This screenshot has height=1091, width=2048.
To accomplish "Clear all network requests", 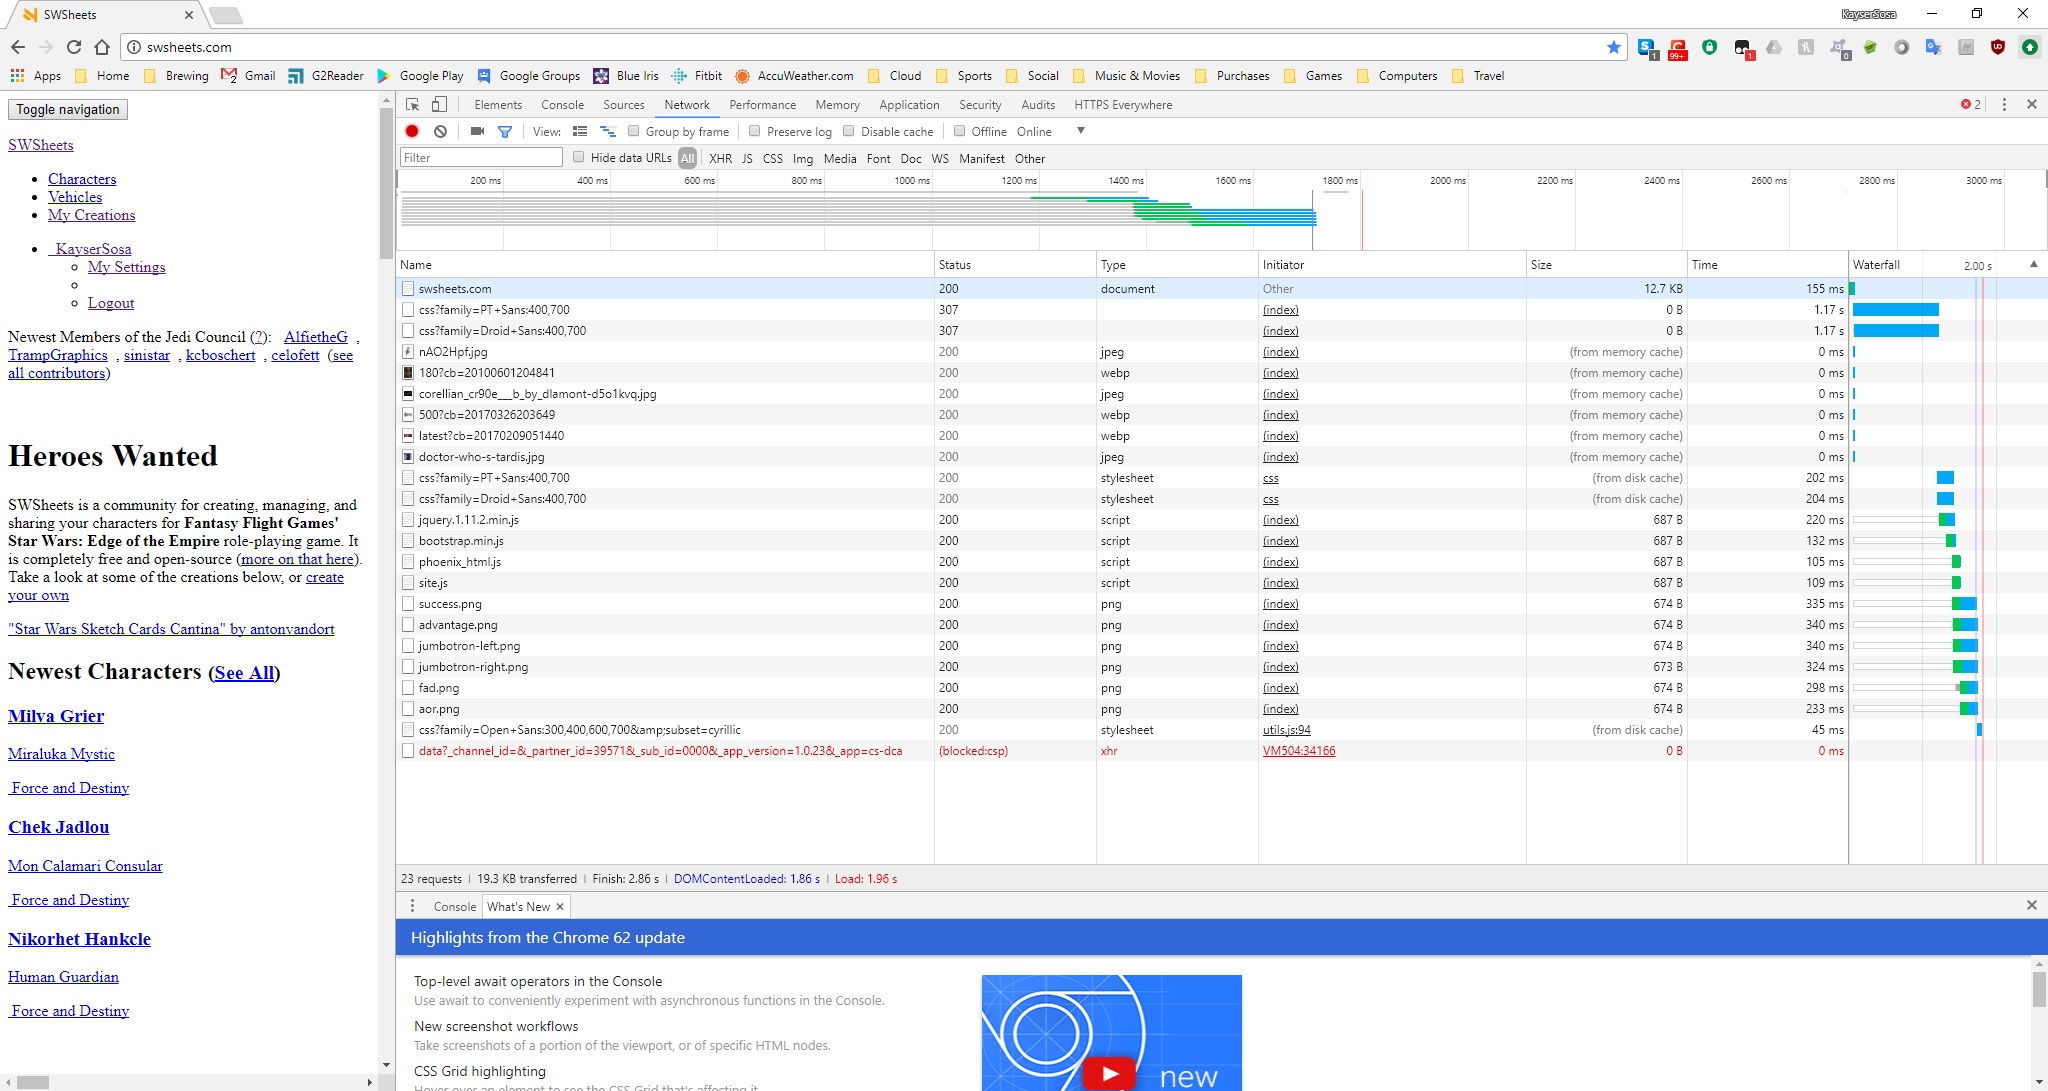I will (440, 131).
